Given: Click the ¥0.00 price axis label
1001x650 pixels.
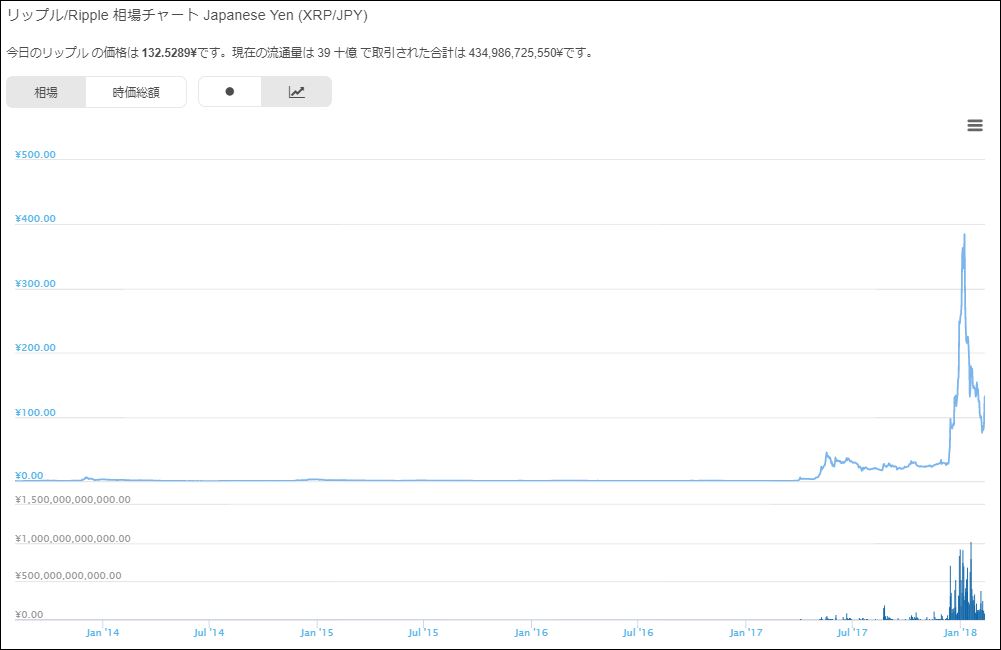Looking at the screenshot, I should point(29,476).
